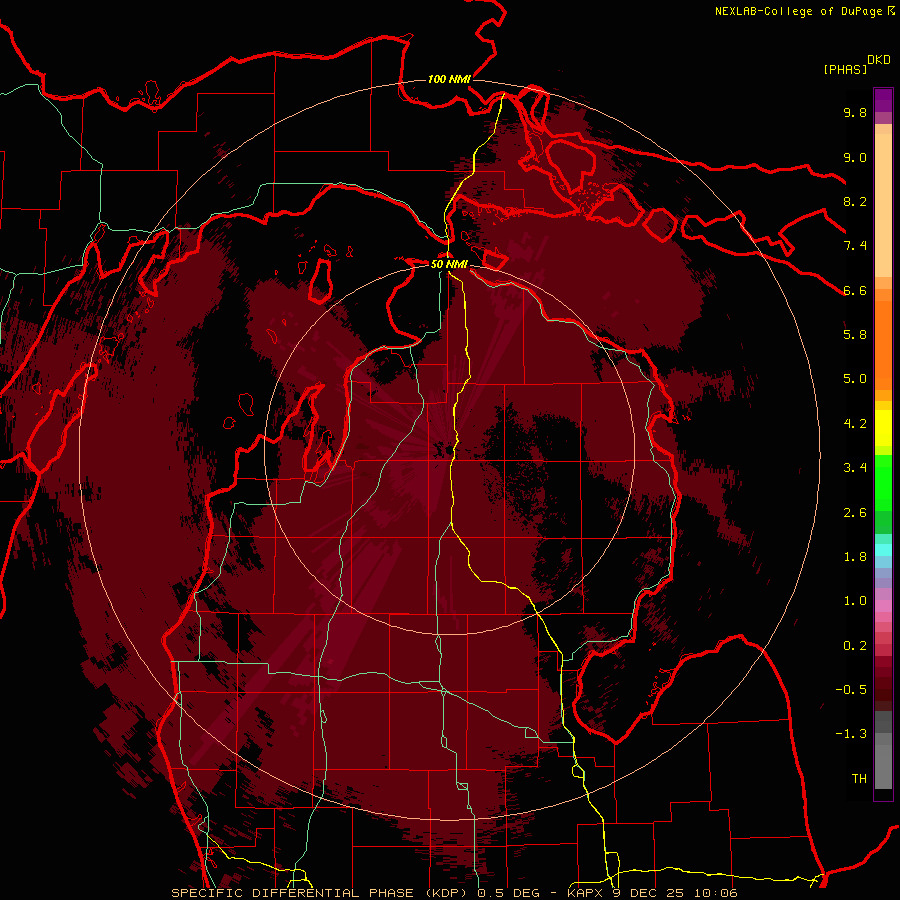
Task: Select the -0.5 scale value
Action: (851, 690)
